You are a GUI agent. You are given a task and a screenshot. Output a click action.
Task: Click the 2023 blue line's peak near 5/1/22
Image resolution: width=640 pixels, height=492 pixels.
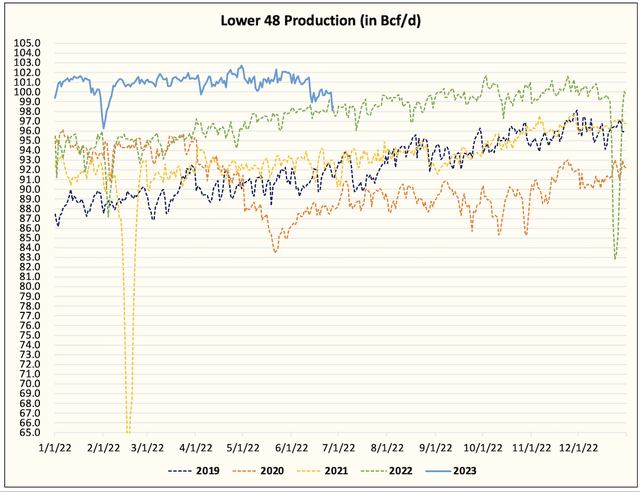pyautogui.click(x=242, y=66)
